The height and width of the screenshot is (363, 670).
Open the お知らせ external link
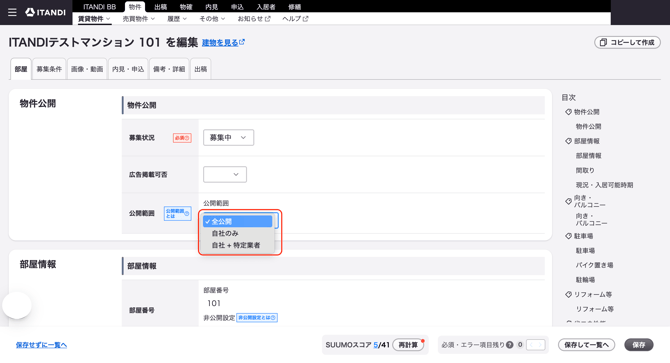pyautogui.click(x=254, y=19)
